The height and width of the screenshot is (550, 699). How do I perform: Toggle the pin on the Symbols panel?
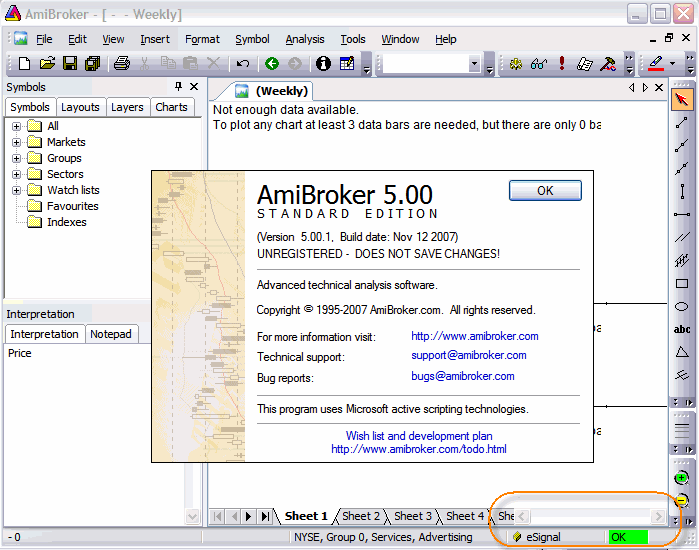point(178,86)
